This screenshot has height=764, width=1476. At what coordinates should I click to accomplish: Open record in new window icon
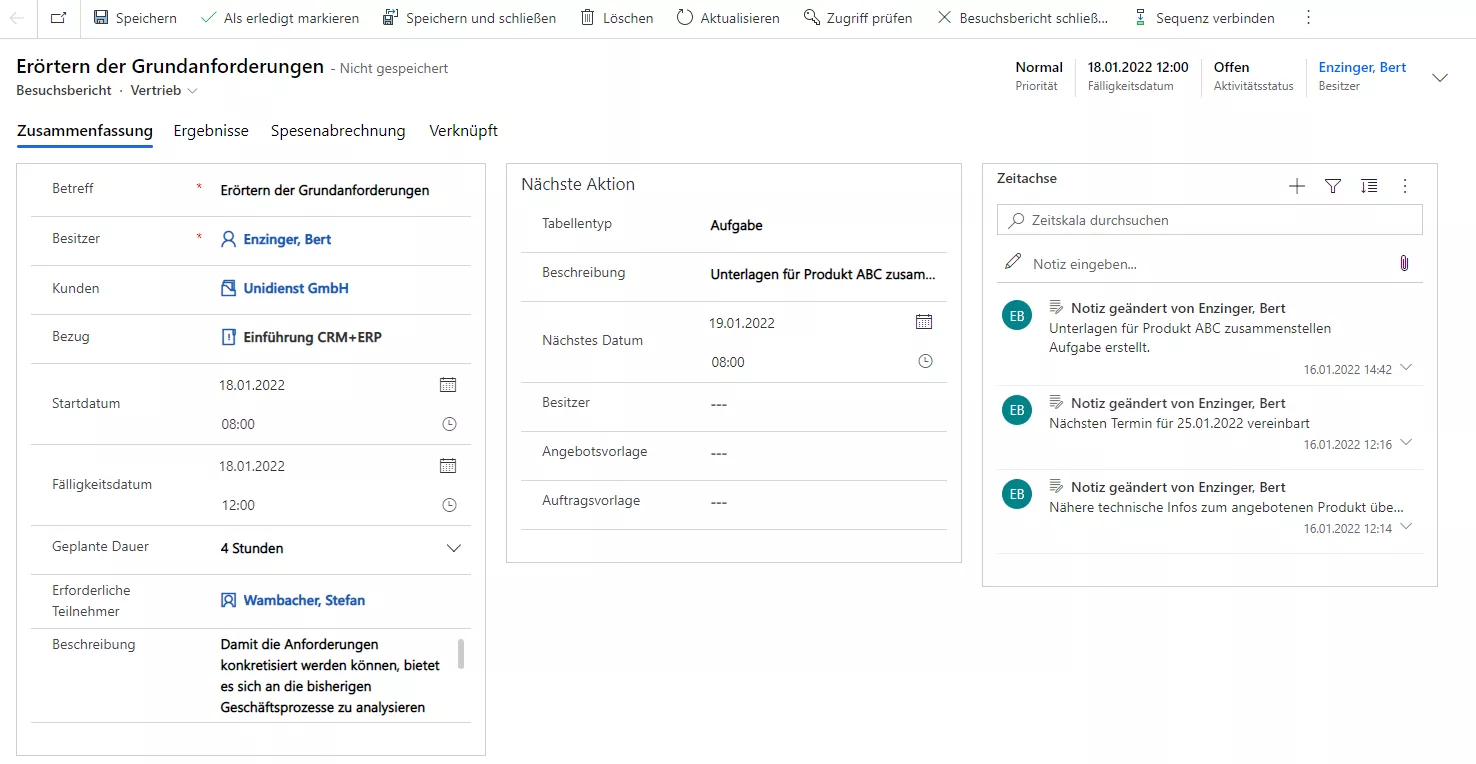(58, 18)
